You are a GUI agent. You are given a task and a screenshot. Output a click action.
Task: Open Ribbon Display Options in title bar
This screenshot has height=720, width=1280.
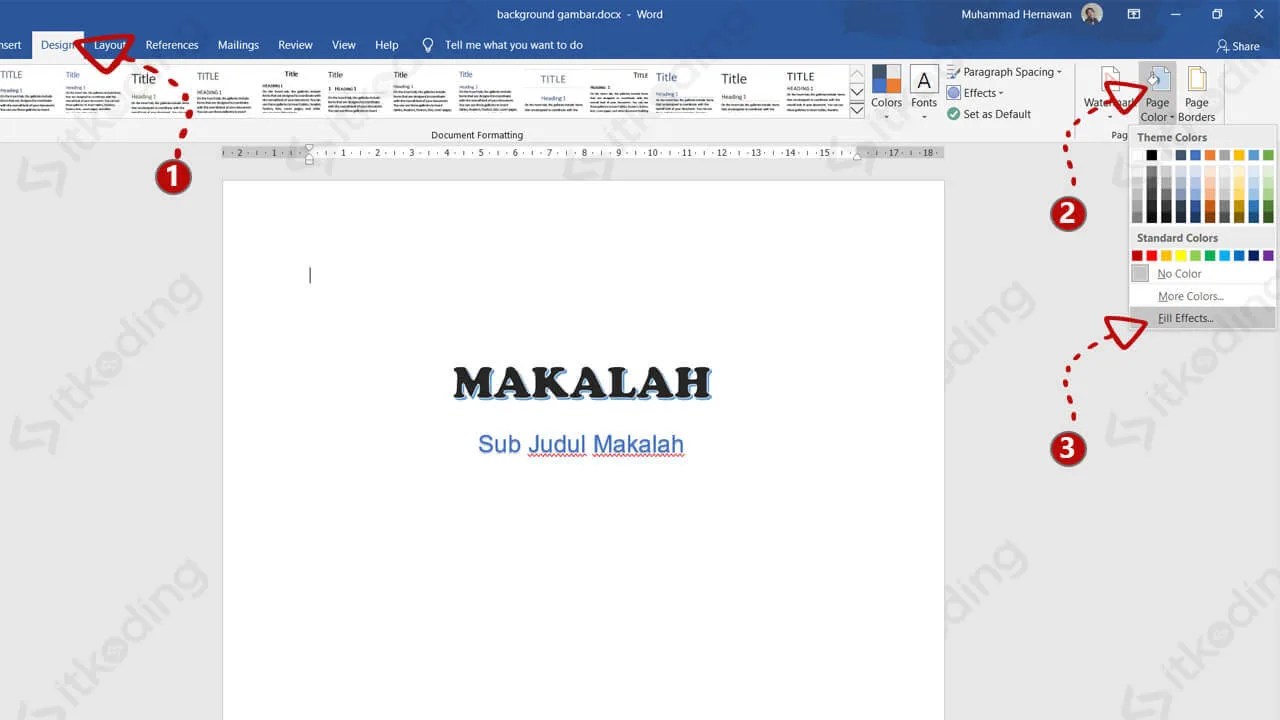coord(1134,14)
